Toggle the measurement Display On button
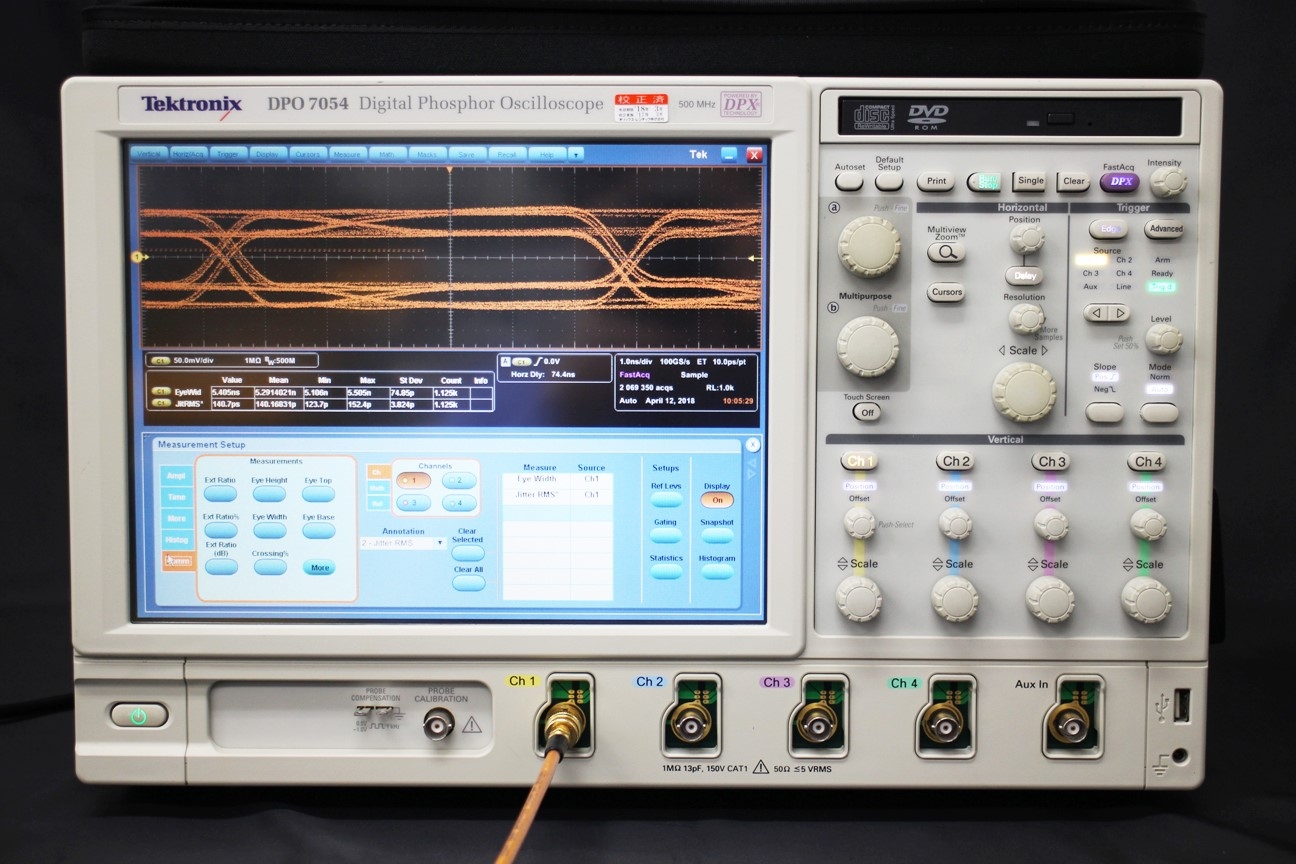This screenshot has width=1296, height=864. (x=716, y=500)
